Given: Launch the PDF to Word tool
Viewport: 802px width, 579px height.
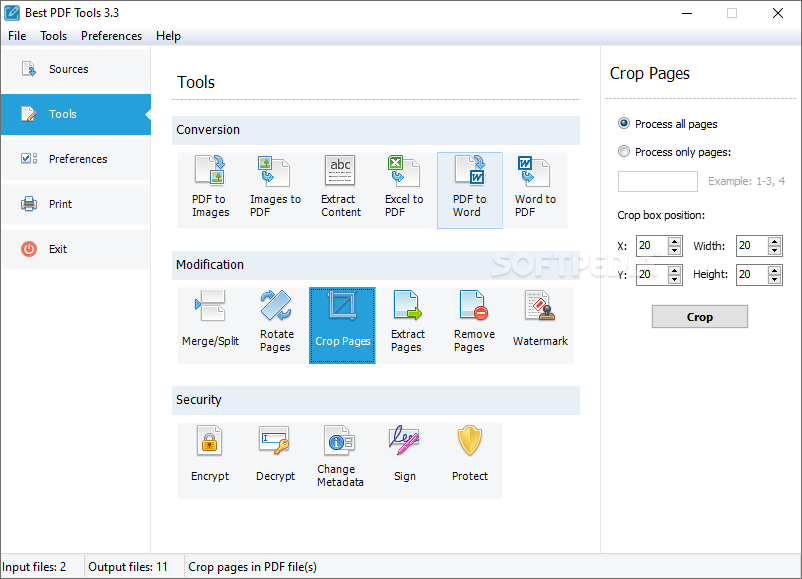Looking at the screenshot, I should tap(470, 190).
